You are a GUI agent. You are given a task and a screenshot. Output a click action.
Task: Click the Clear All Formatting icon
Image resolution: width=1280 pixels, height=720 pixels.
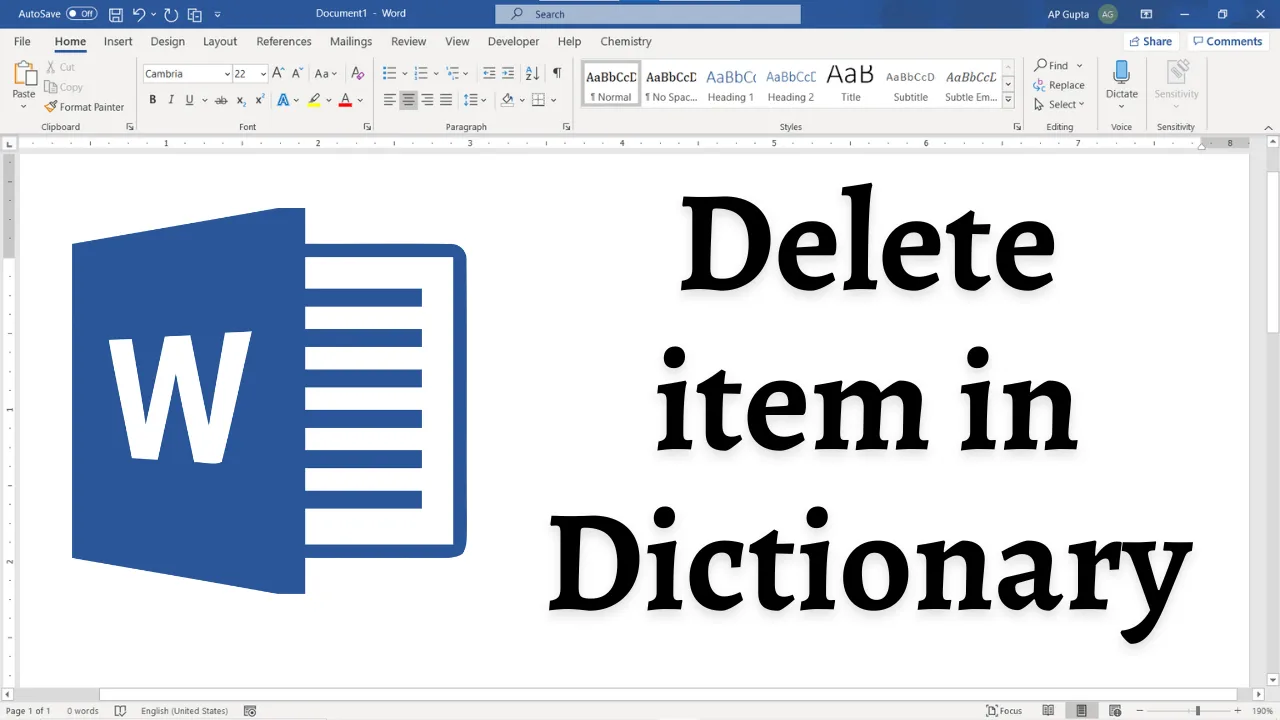(x=358, y=73)
